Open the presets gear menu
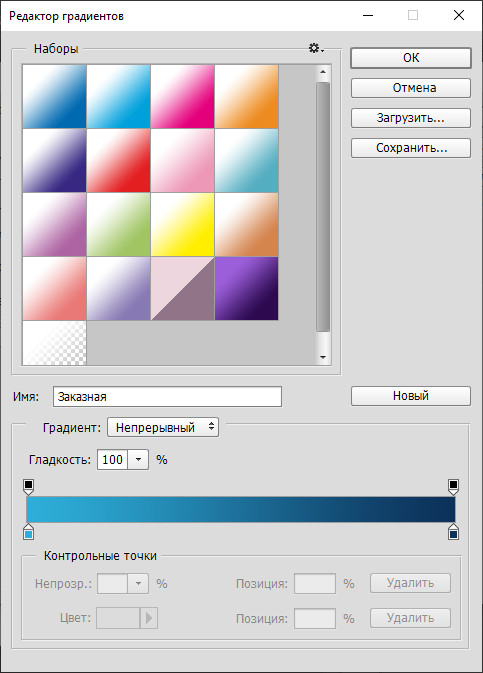The height and width of the screenshot is (673, 483). click(316, 48)
